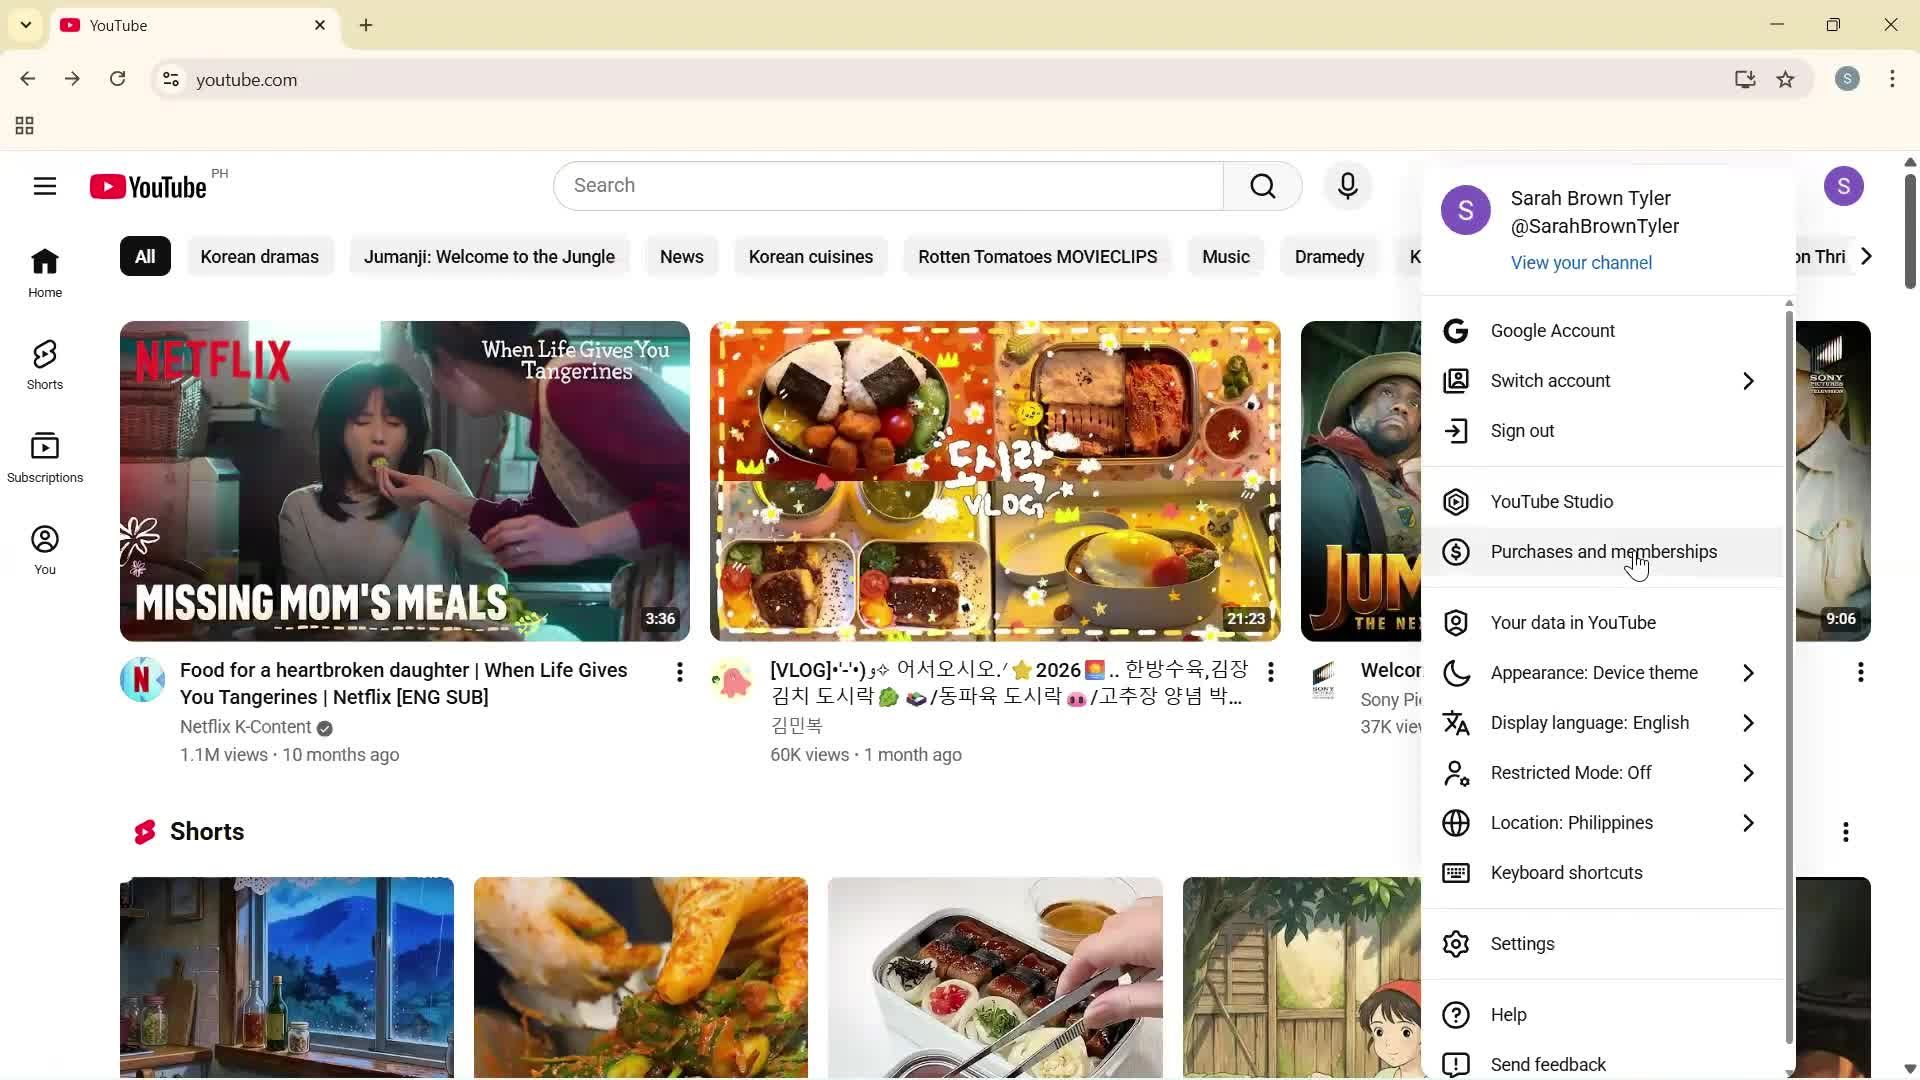Screen dimensions: 1920x1080
Task: Open the guide hamburger menu
Action: 44,186
